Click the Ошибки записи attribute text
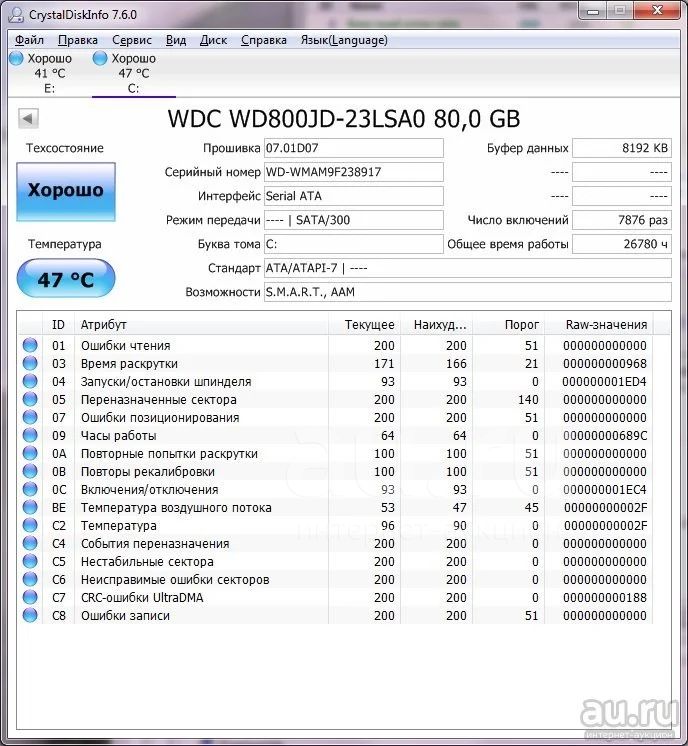 (125, 616)
